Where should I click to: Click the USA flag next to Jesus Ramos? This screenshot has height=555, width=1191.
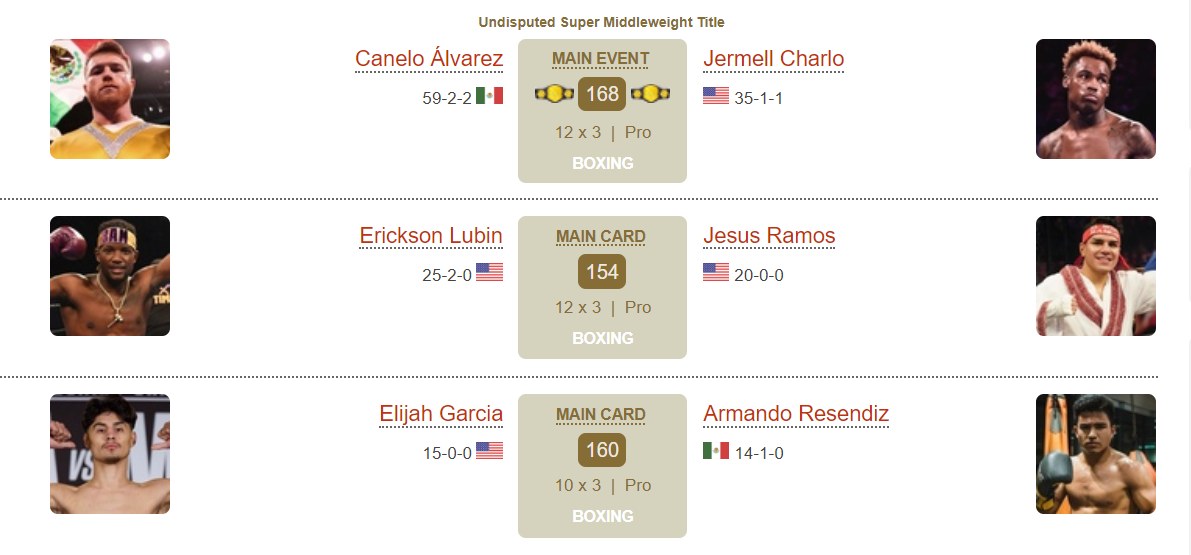[x=716, y=273]
